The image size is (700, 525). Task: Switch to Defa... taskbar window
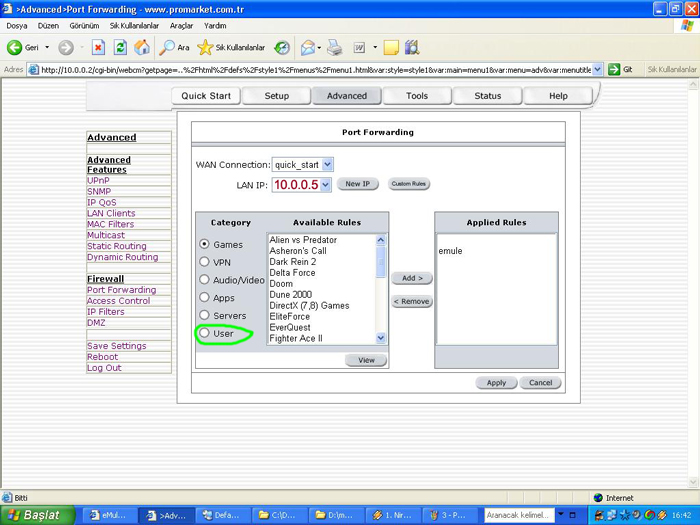pyautogui.click(x=222, y=515)
